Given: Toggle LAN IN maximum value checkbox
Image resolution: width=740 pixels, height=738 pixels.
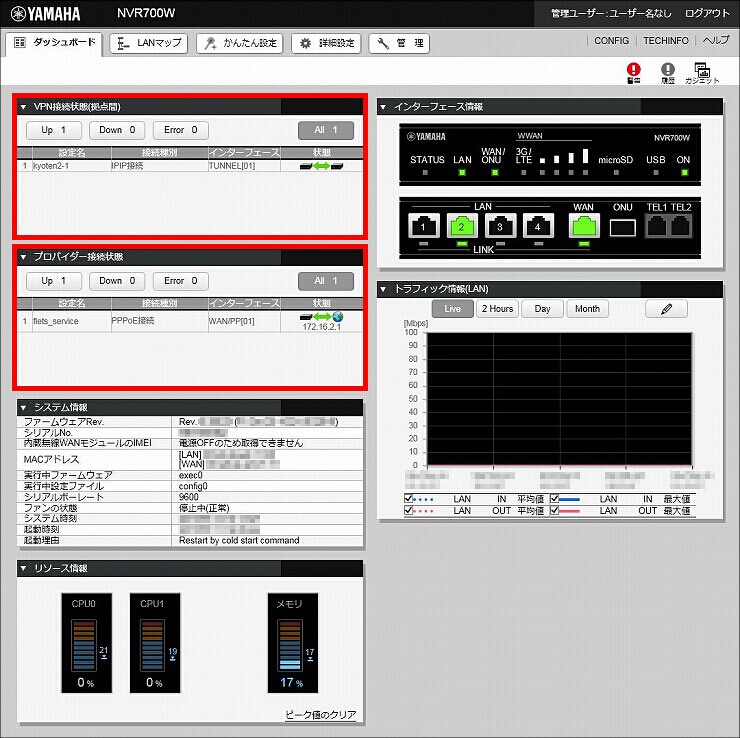Looking at the screenshot, I should pos(555,498).
